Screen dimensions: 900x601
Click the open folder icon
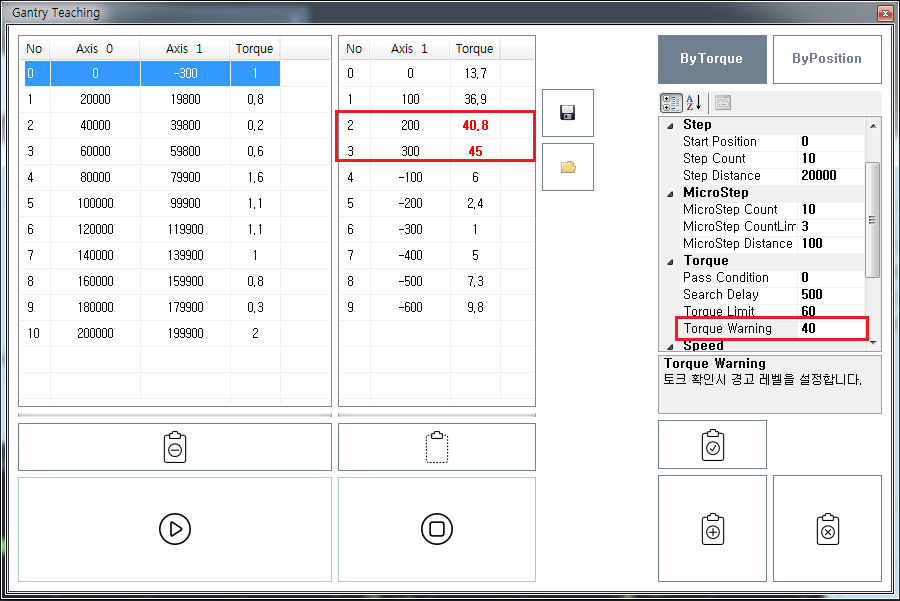coord(568,167)
